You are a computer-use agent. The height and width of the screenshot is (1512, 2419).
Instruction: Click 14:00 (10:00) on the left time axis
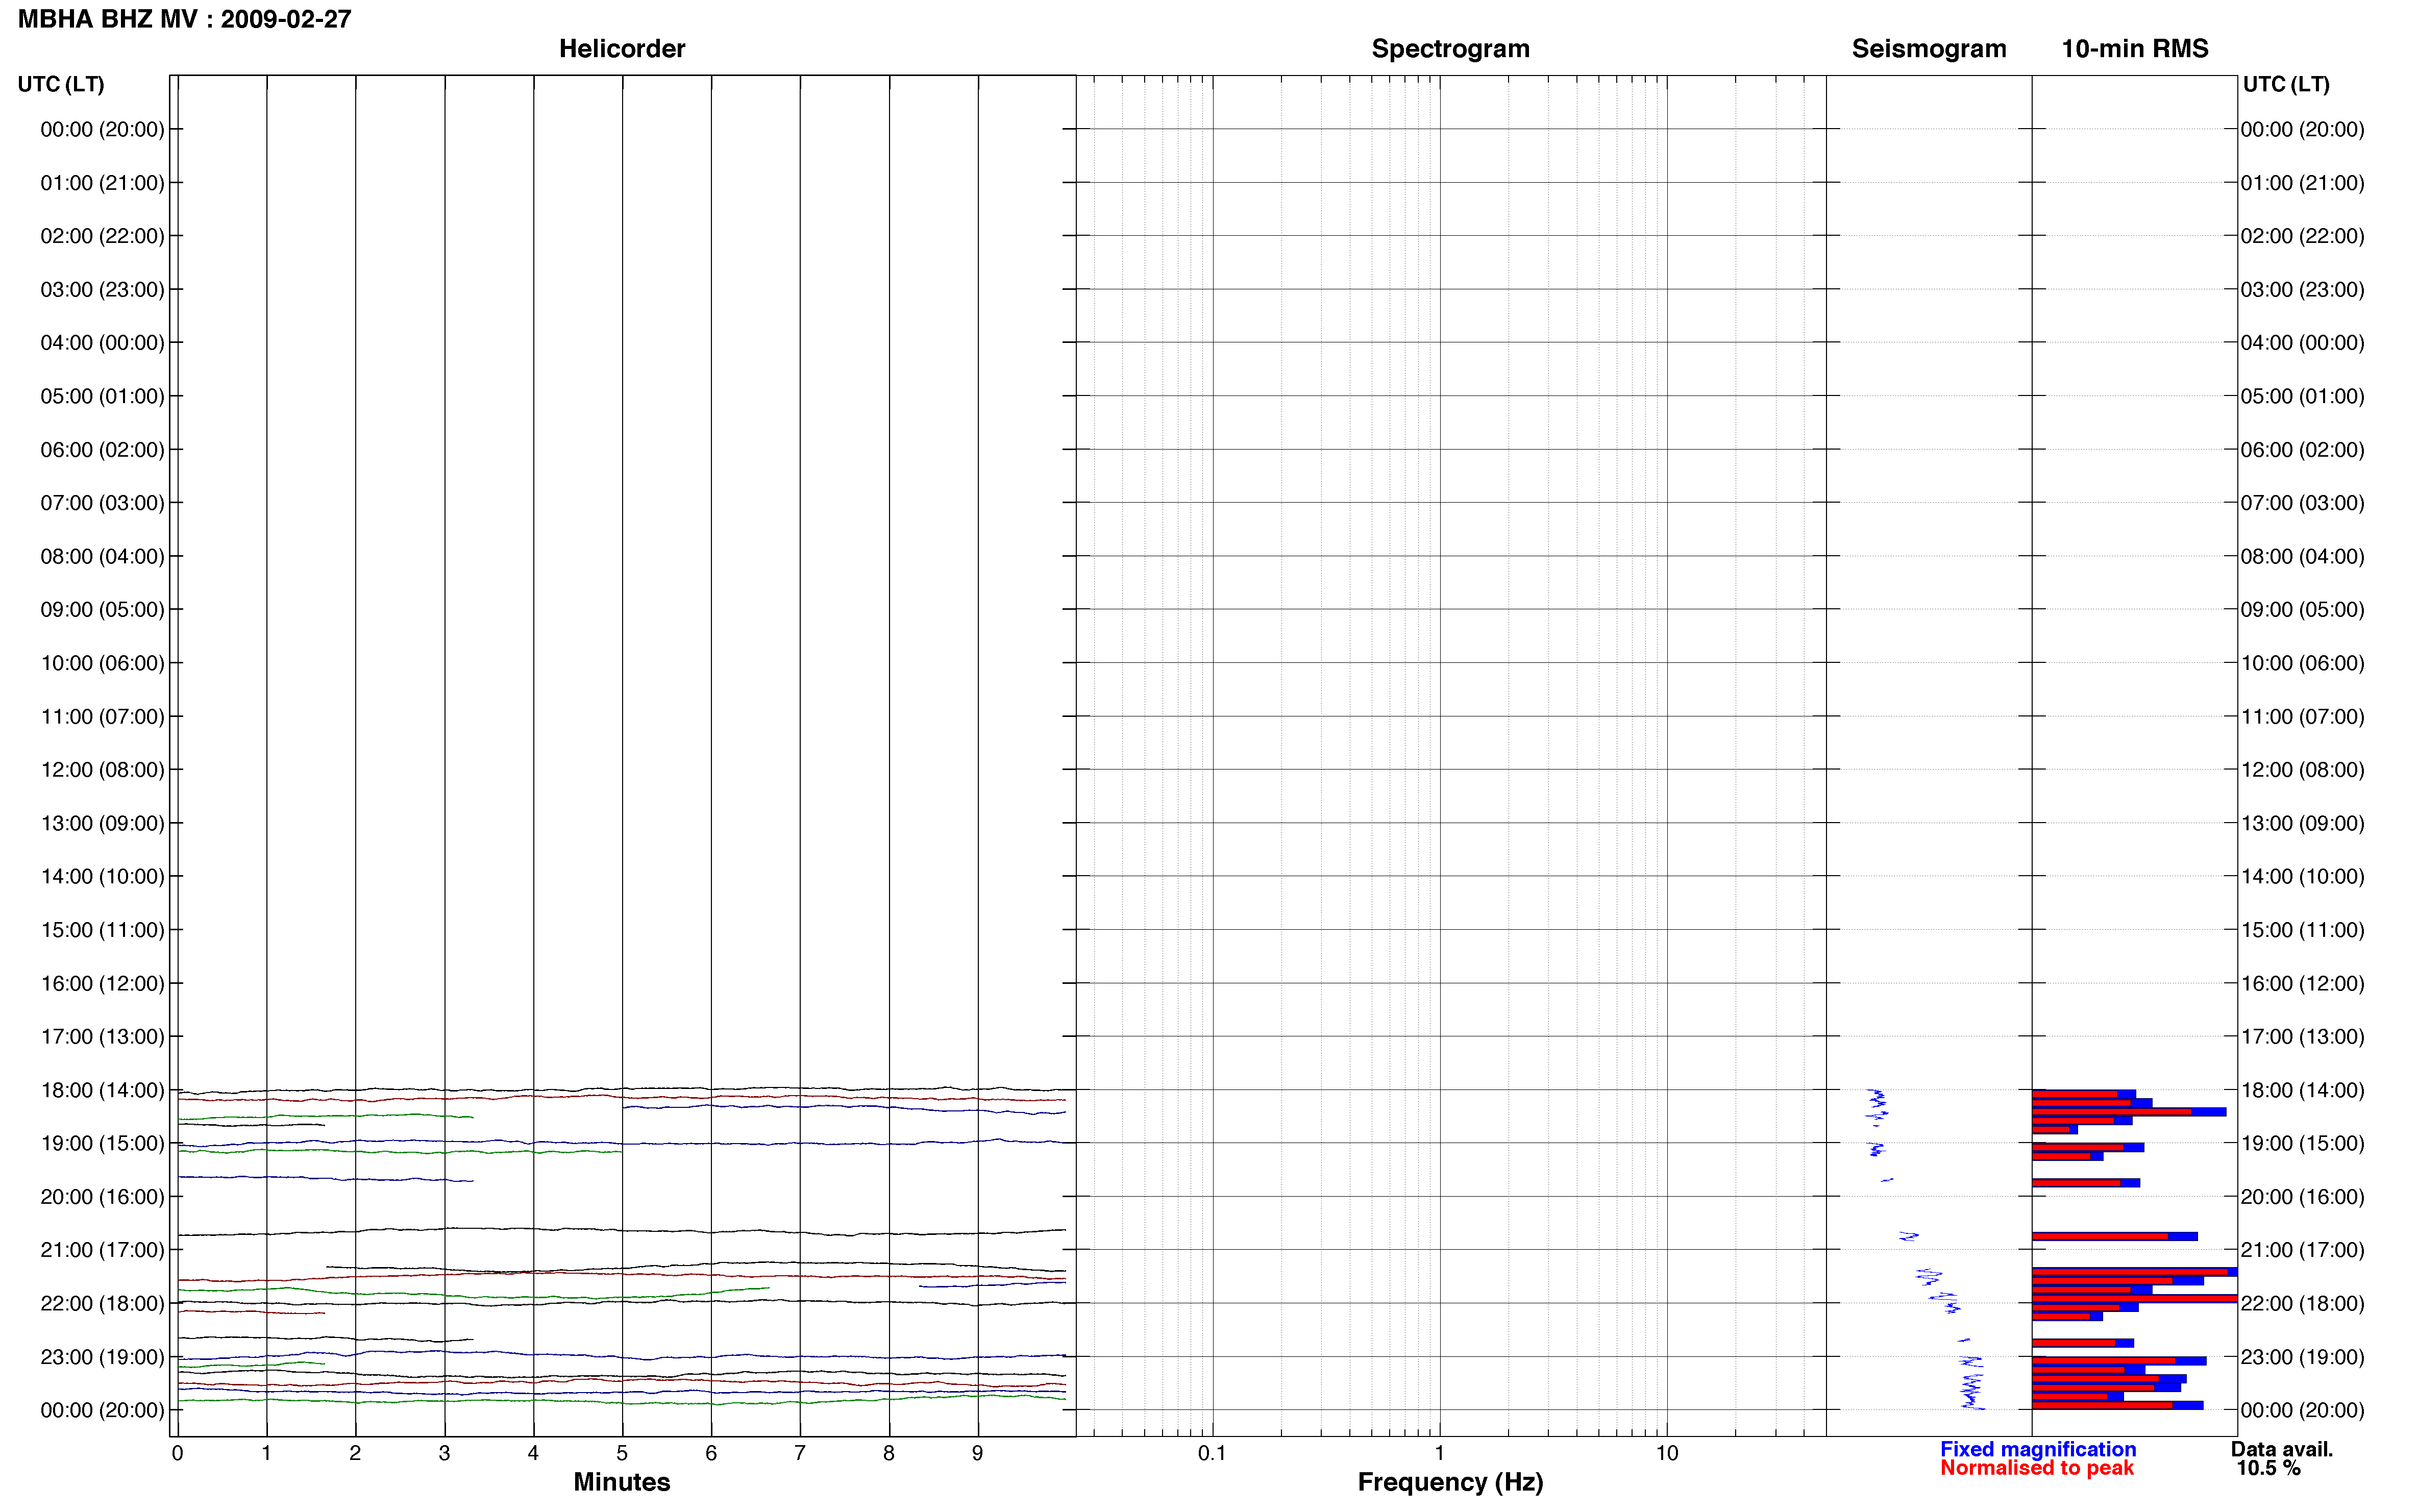[x=102, y=876]
